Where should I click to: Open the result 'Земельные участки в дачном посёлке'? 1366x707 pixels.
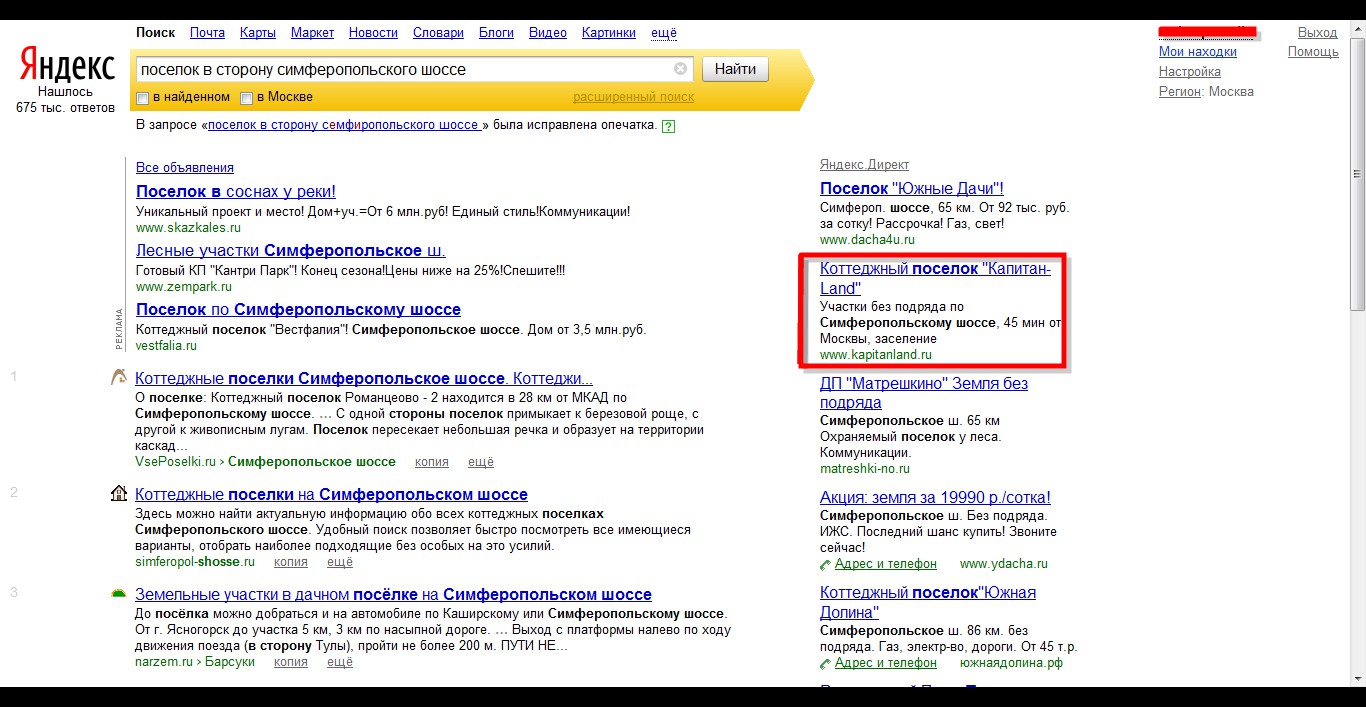[393, 594]
